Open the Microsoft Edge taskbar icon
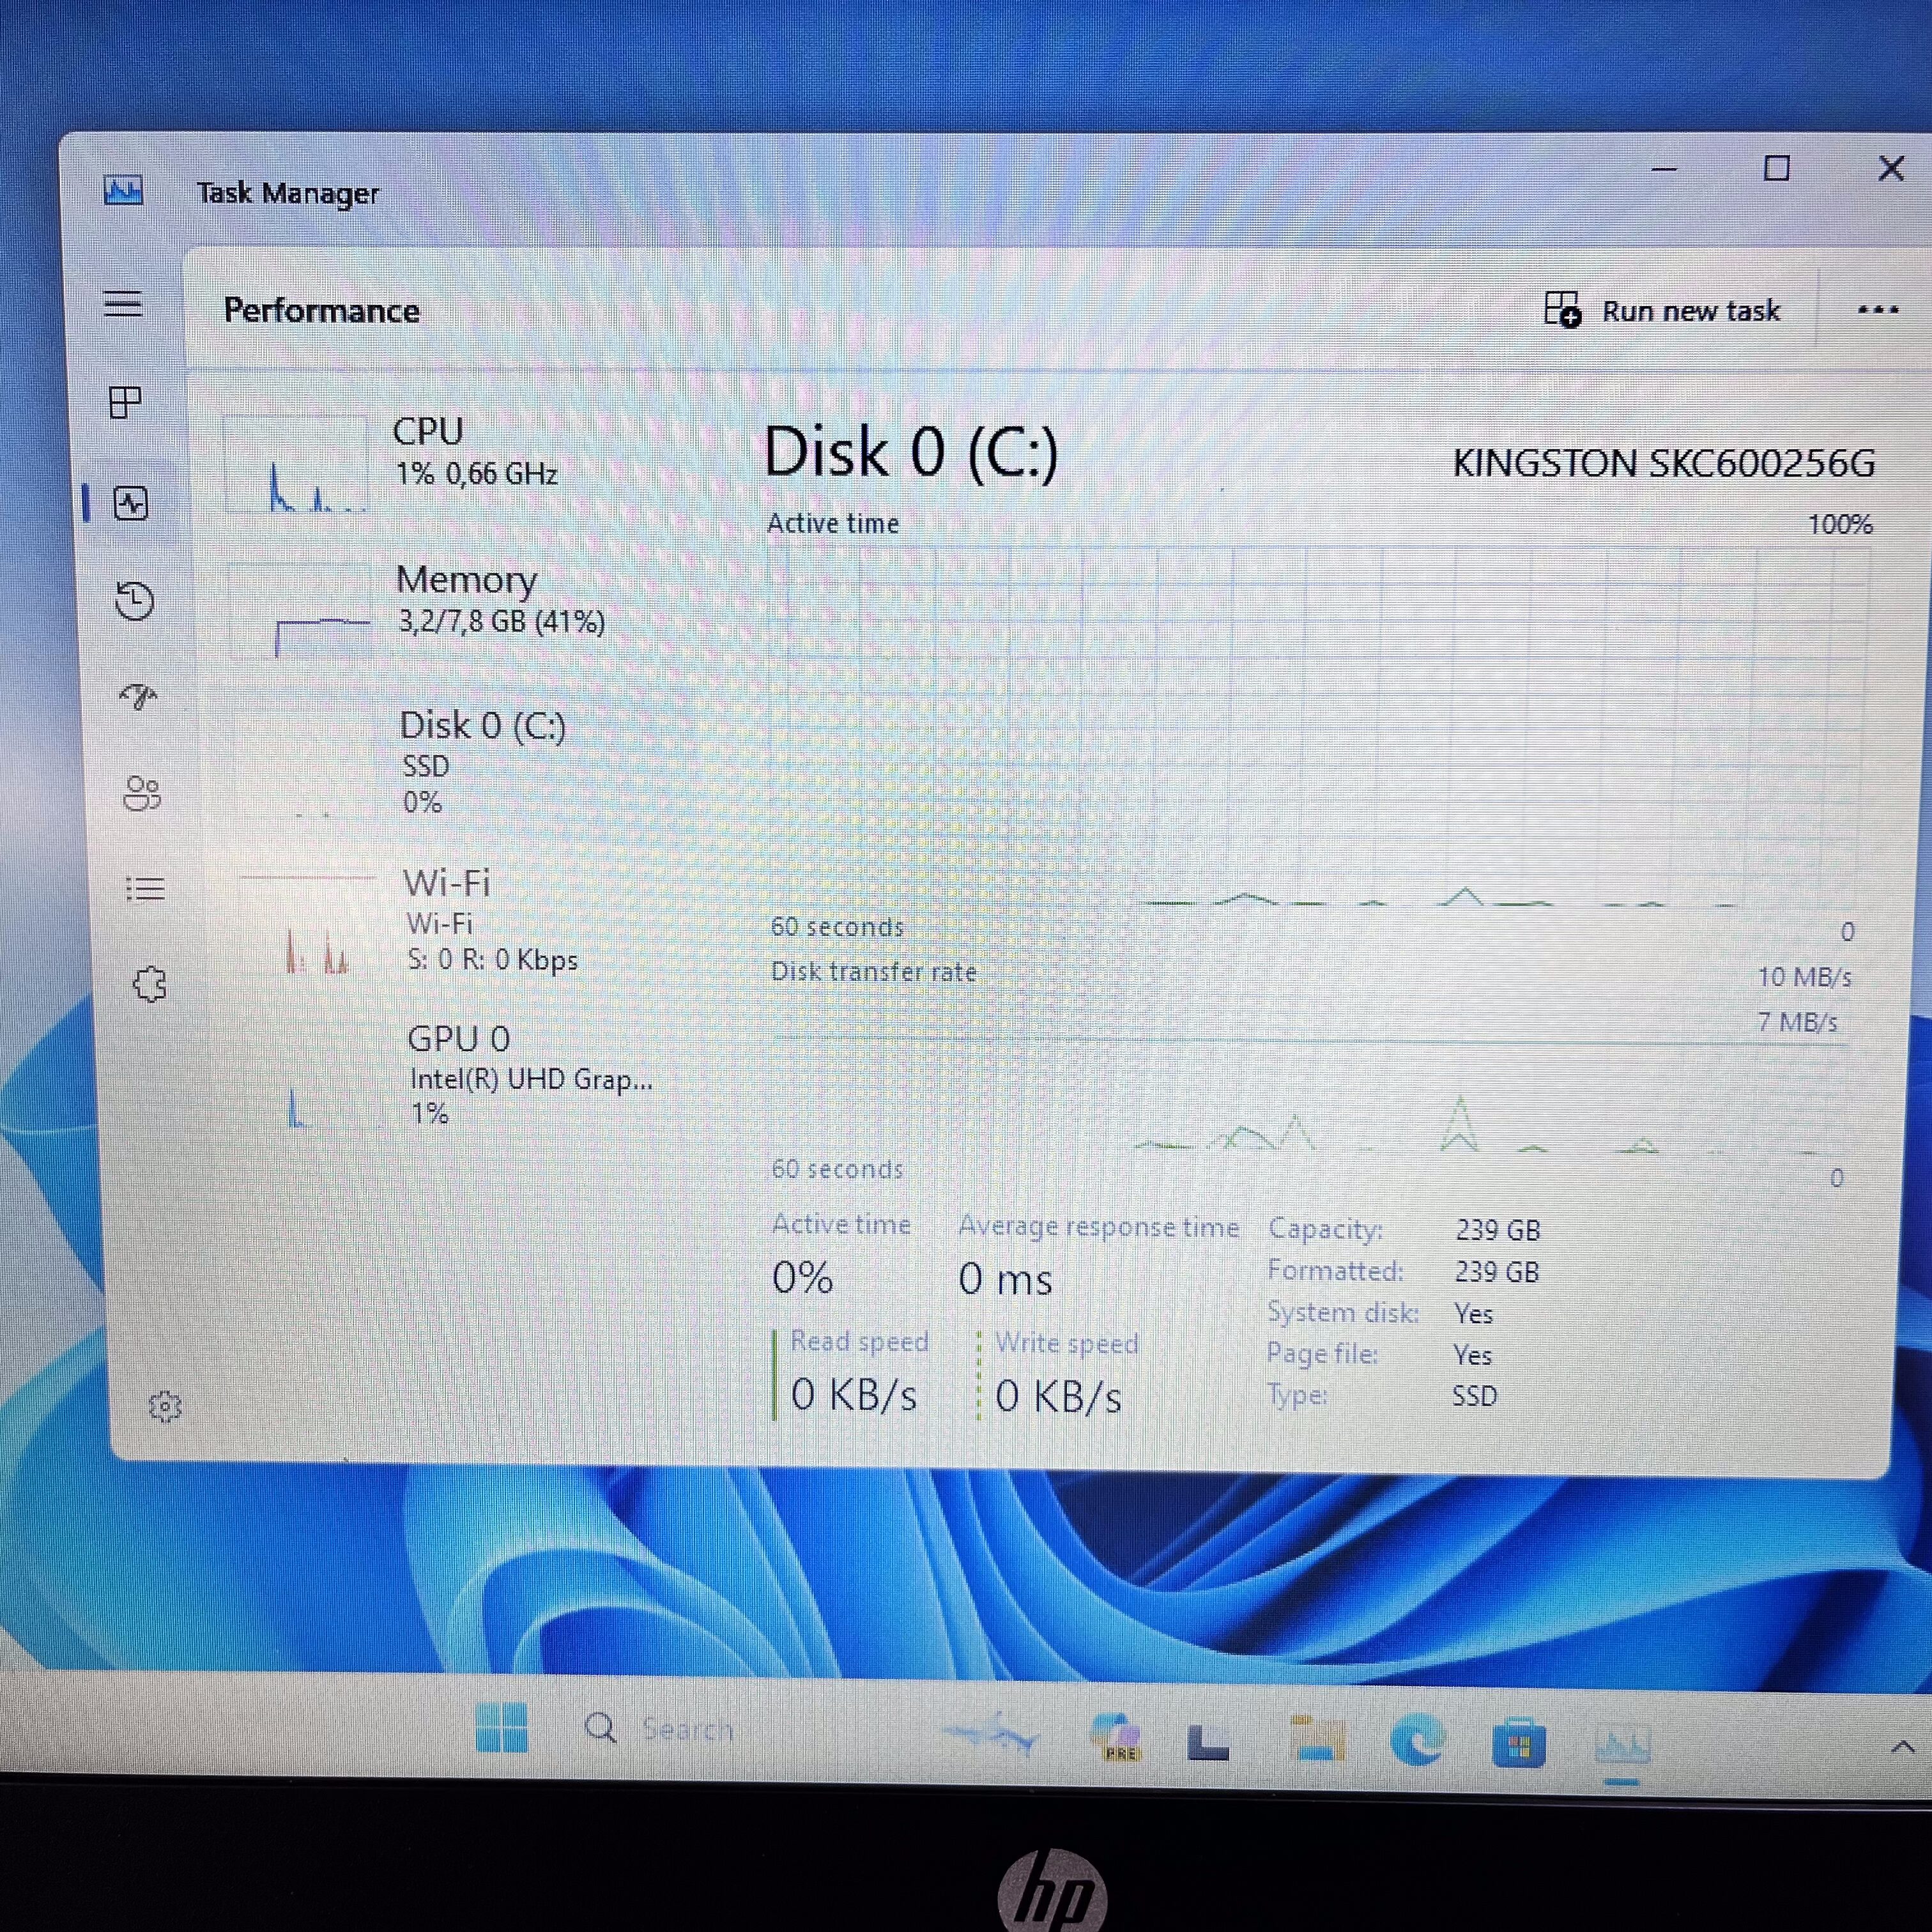The image size is (1932, 1932). [x=1417, y=1740]
